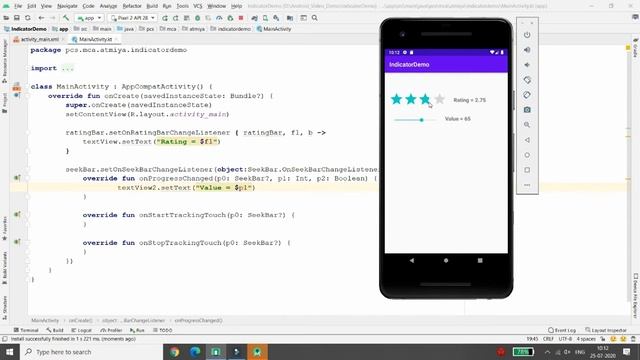The width and height of the screenshot is (640, 360).
Task: Click the emulator Rotate Right icon
Action: 527,95
